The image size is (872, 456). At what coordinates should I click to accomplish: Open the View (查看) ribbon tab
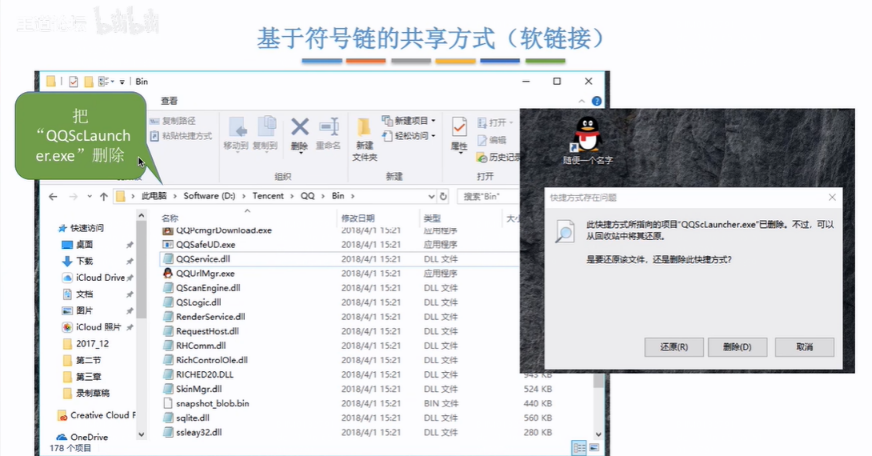170,101
